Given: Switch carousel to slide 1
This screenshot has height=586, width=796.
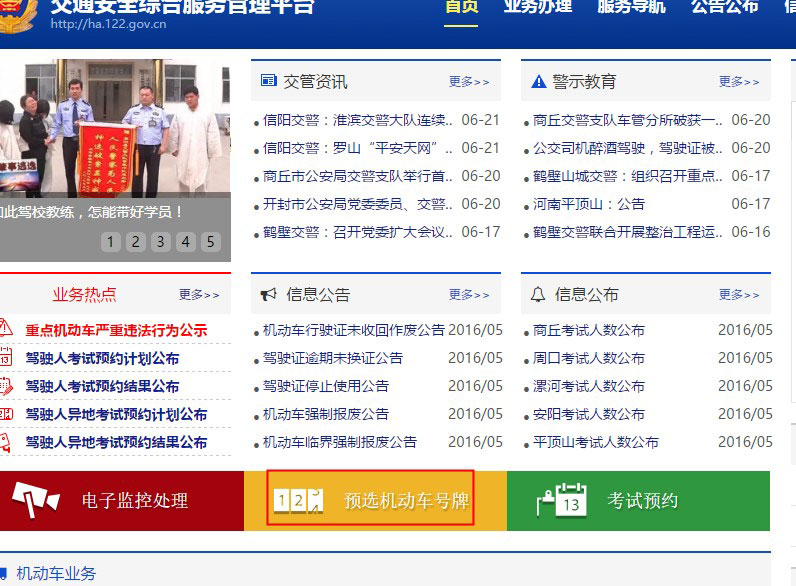Looking at the screenshot, I should click(111, 242).
